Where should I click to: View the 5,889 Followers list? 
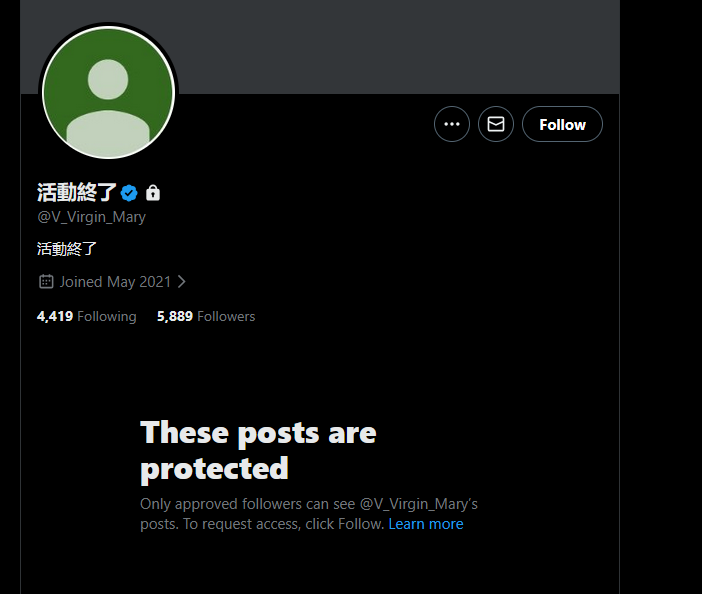[x=206, y=316]
